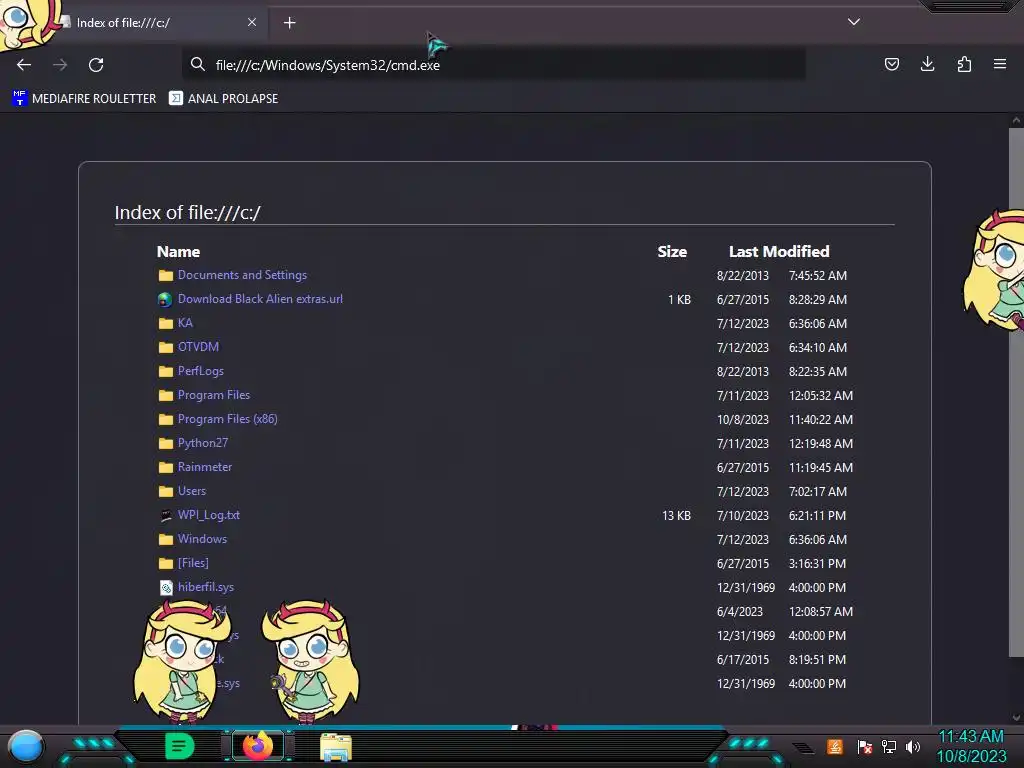Open the second bookmark in the bookmarks toolbar
The image size is (1024, 768).
pos(223,99)
